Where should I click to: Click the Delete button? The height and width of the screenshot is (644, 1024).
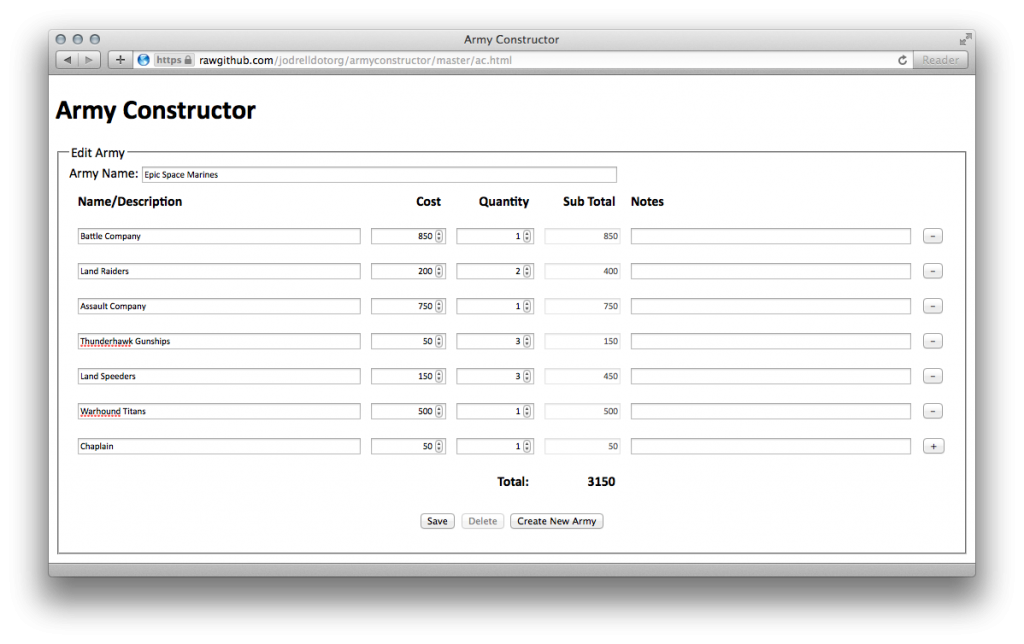(x=483, y=521)
